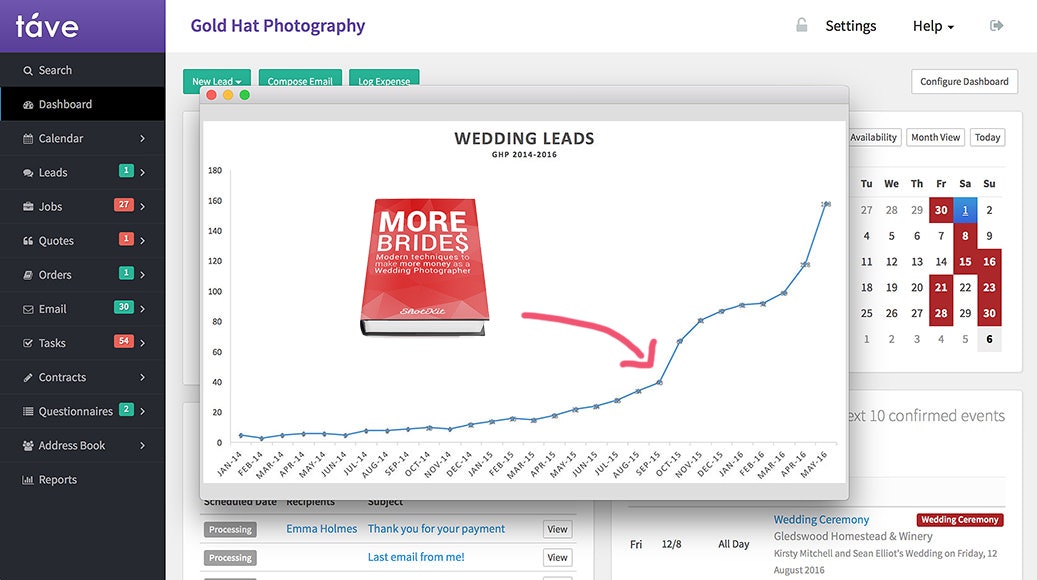Click the Configure Dashboard button
The image size is (1037, 580).
pos(963,81)
